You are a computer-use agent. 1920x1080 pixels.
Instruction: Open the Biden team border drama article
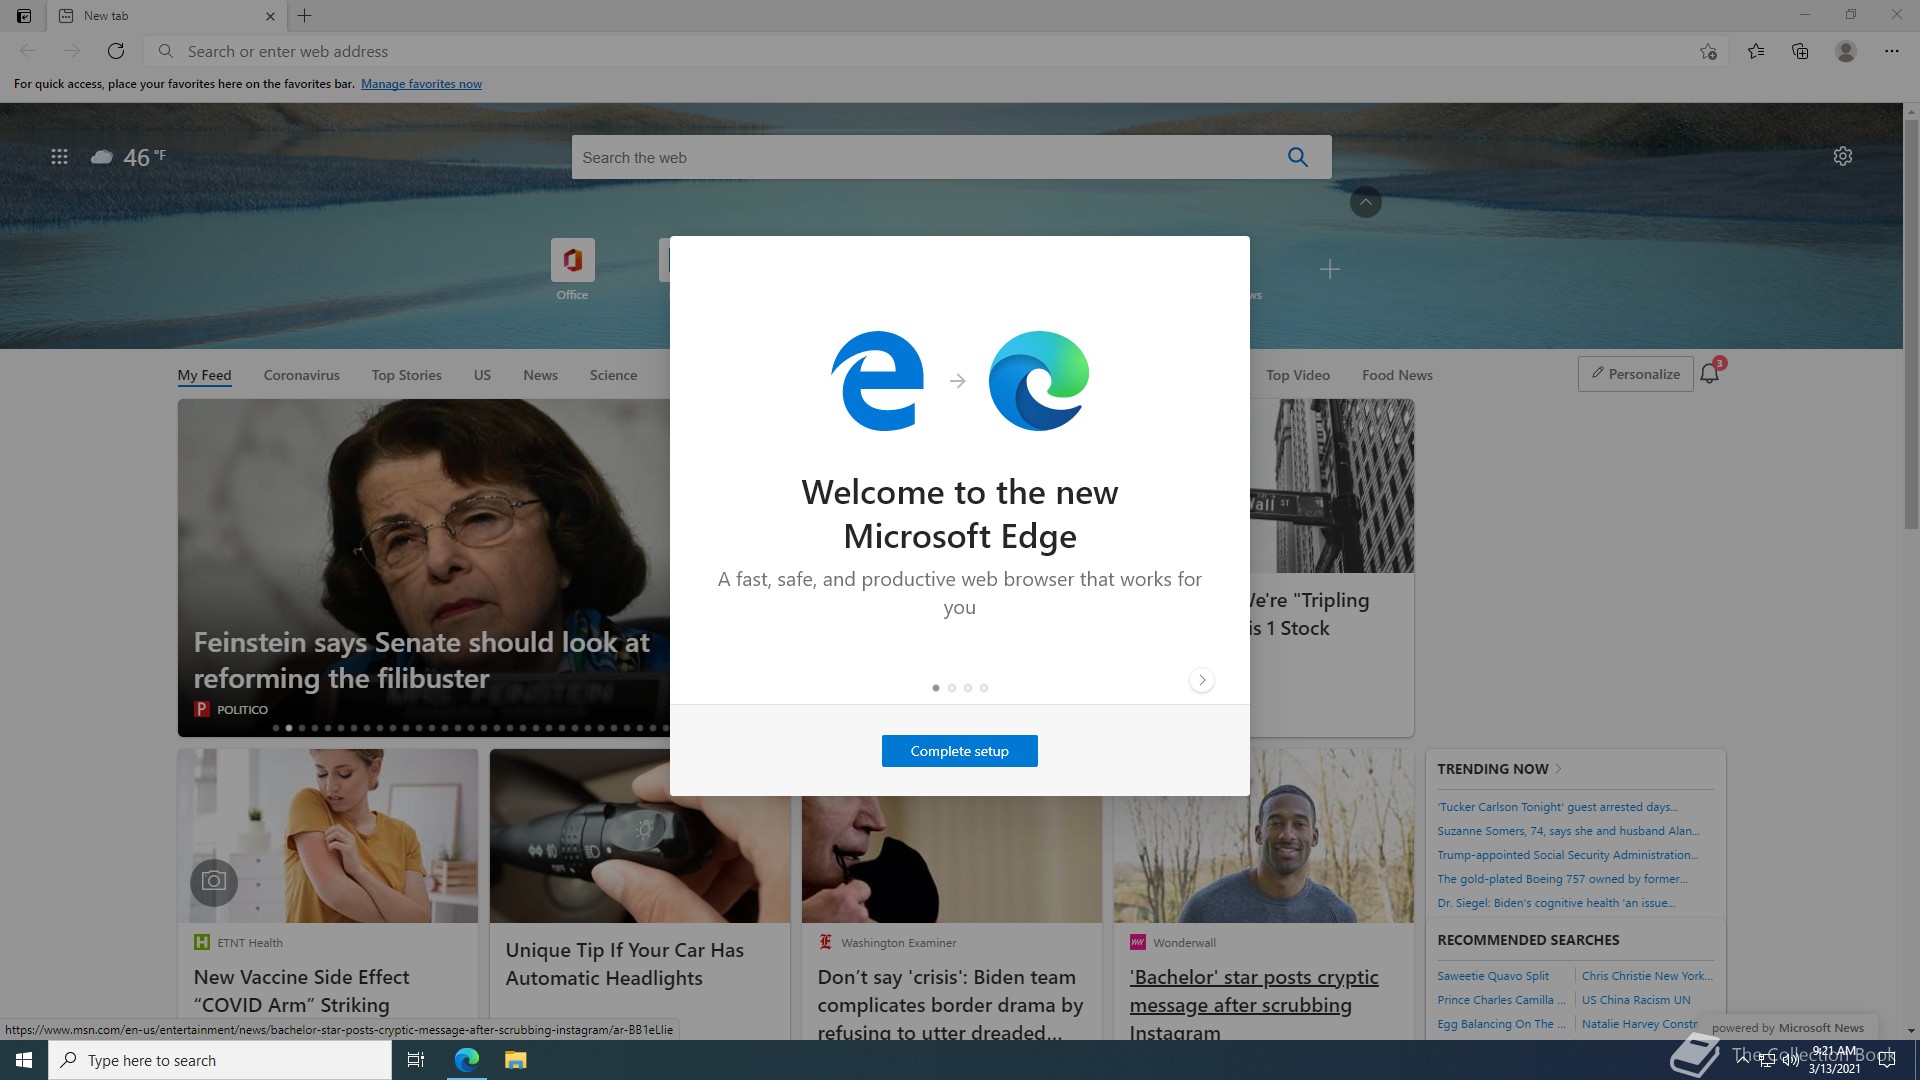pos(950,1004)
